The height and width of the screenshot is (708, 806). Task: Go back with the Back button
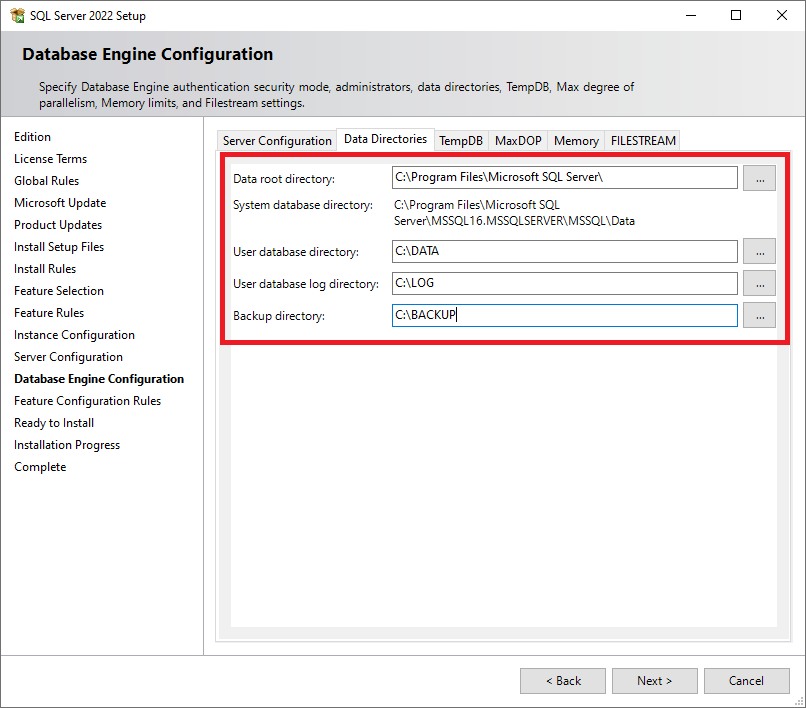(563, 681)
